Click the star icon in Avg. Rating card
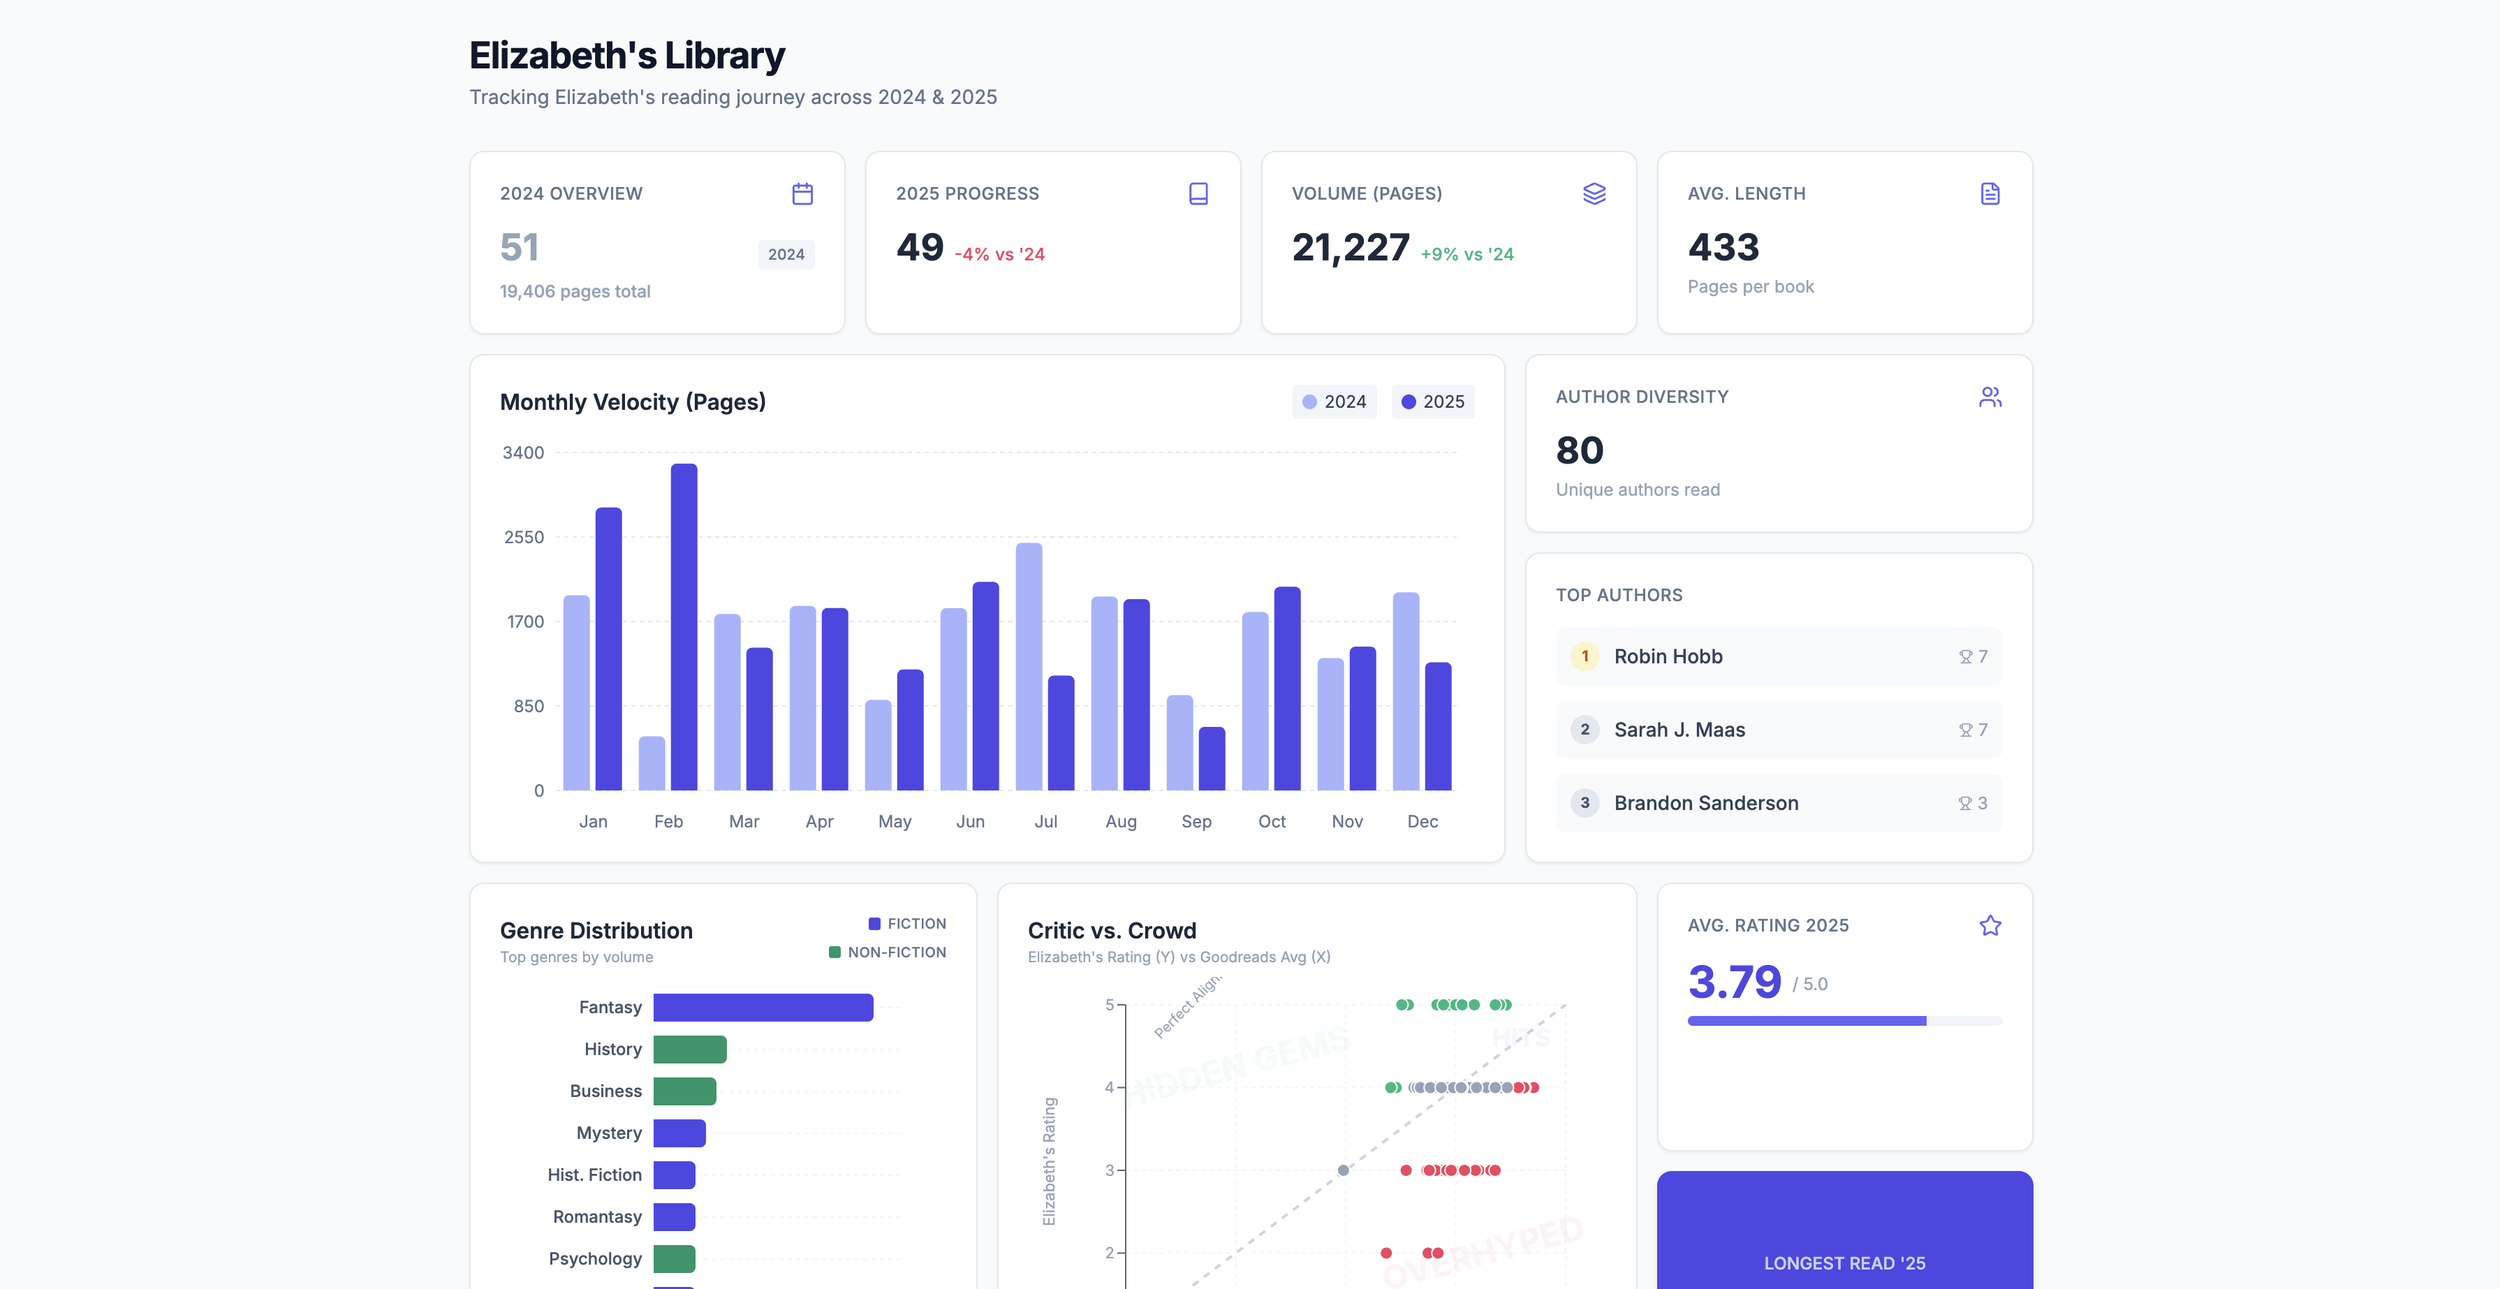2500x1289 pixels. coord(1990,926)
